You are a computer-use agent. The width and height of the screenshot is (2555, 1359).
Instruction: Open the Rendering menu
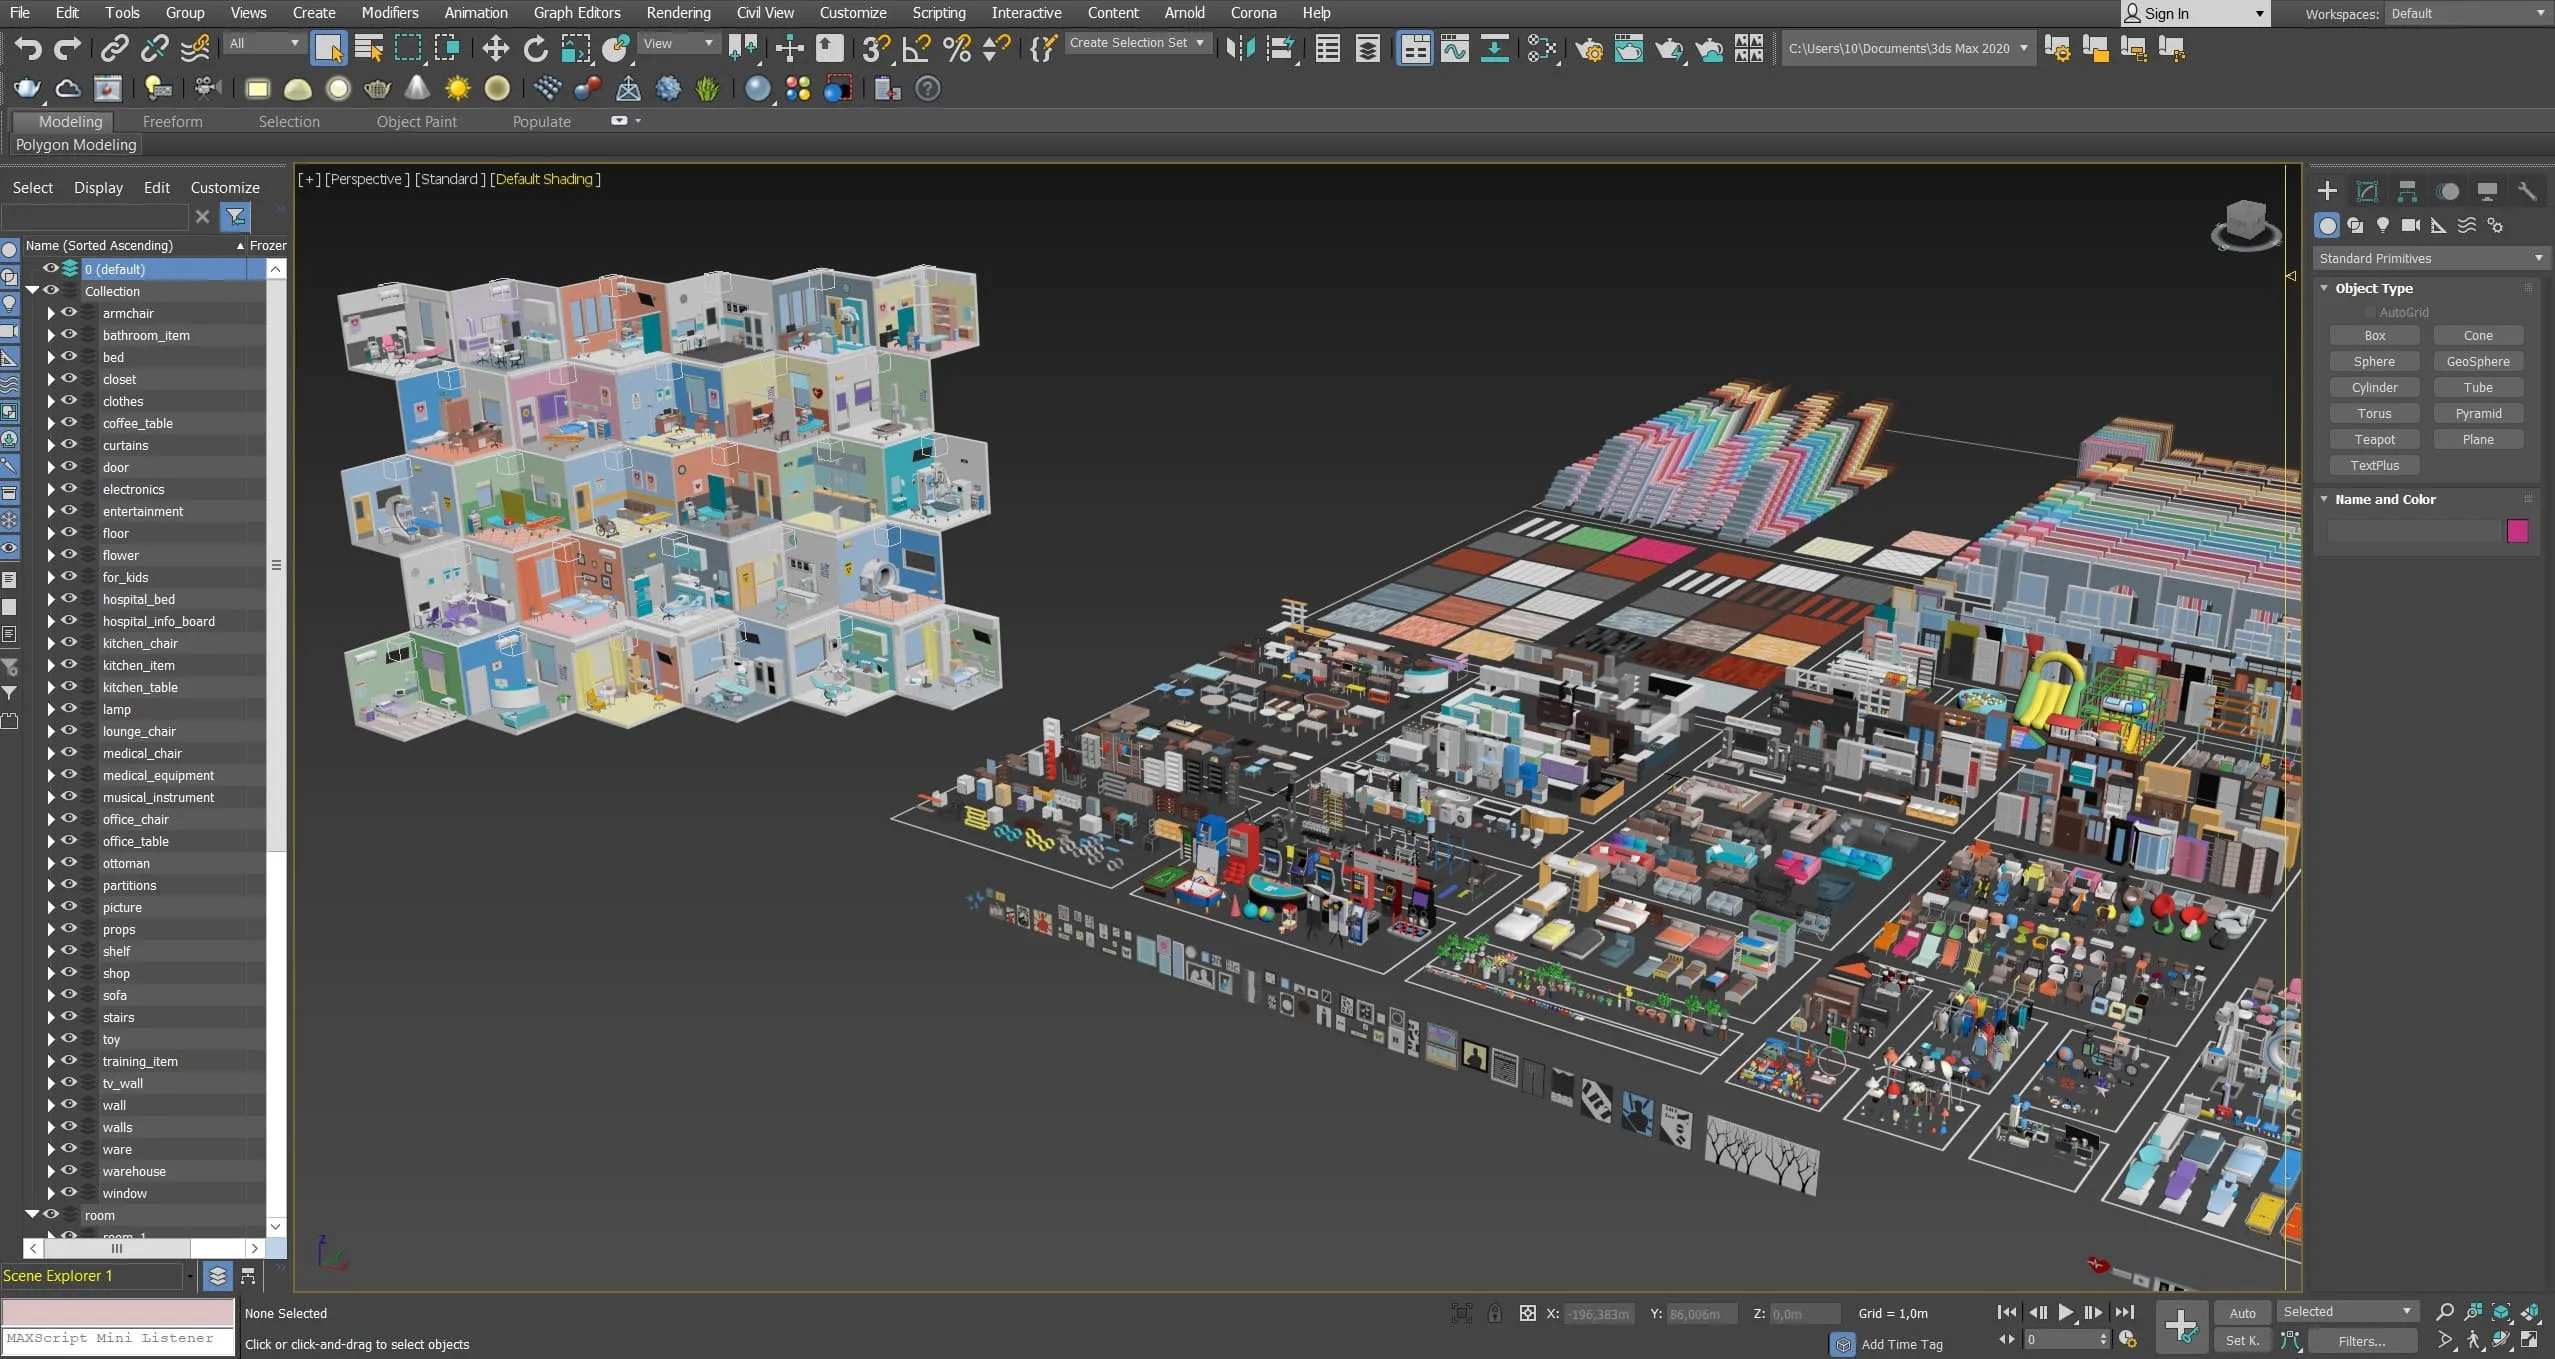(x=678, y=13)
